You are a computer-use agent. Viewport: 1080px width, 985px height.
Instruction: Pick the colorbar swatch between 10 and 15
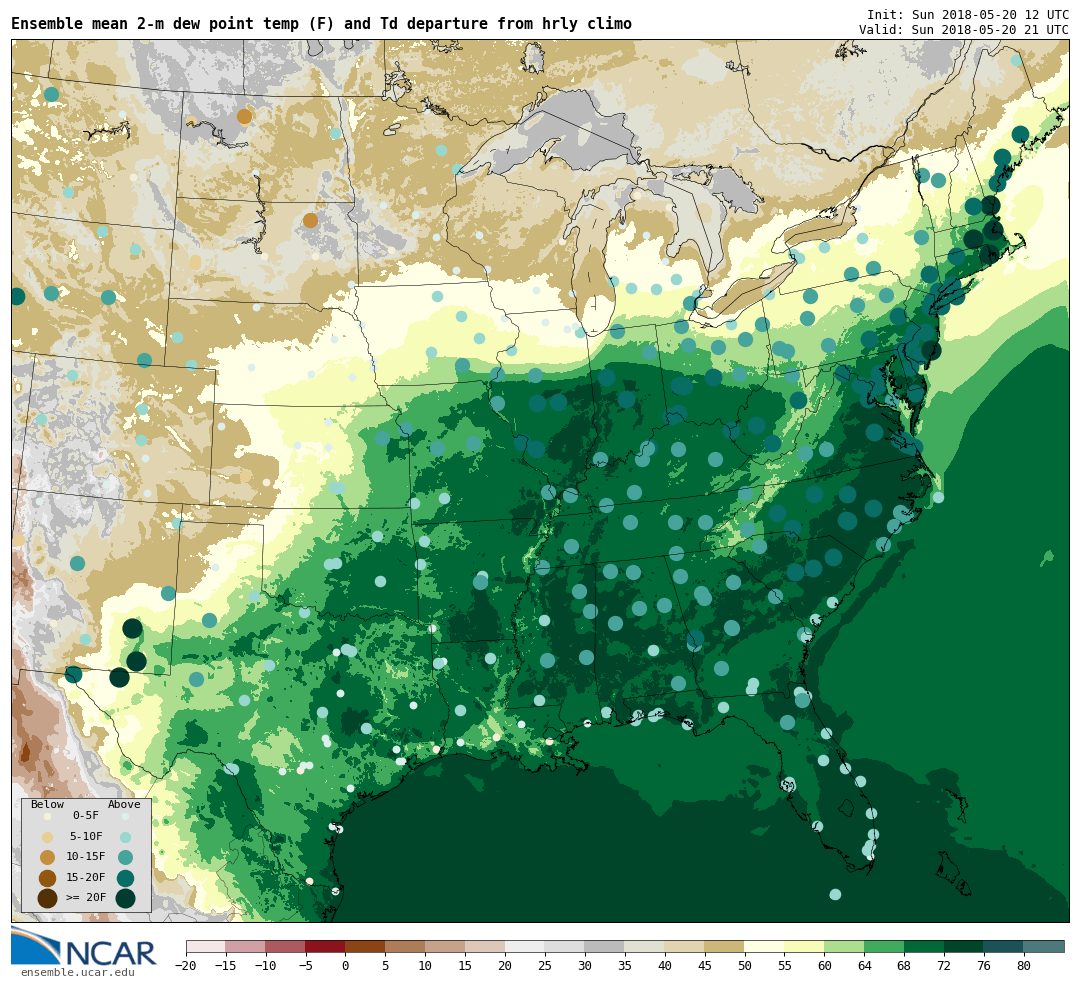[x=446, y=946]
